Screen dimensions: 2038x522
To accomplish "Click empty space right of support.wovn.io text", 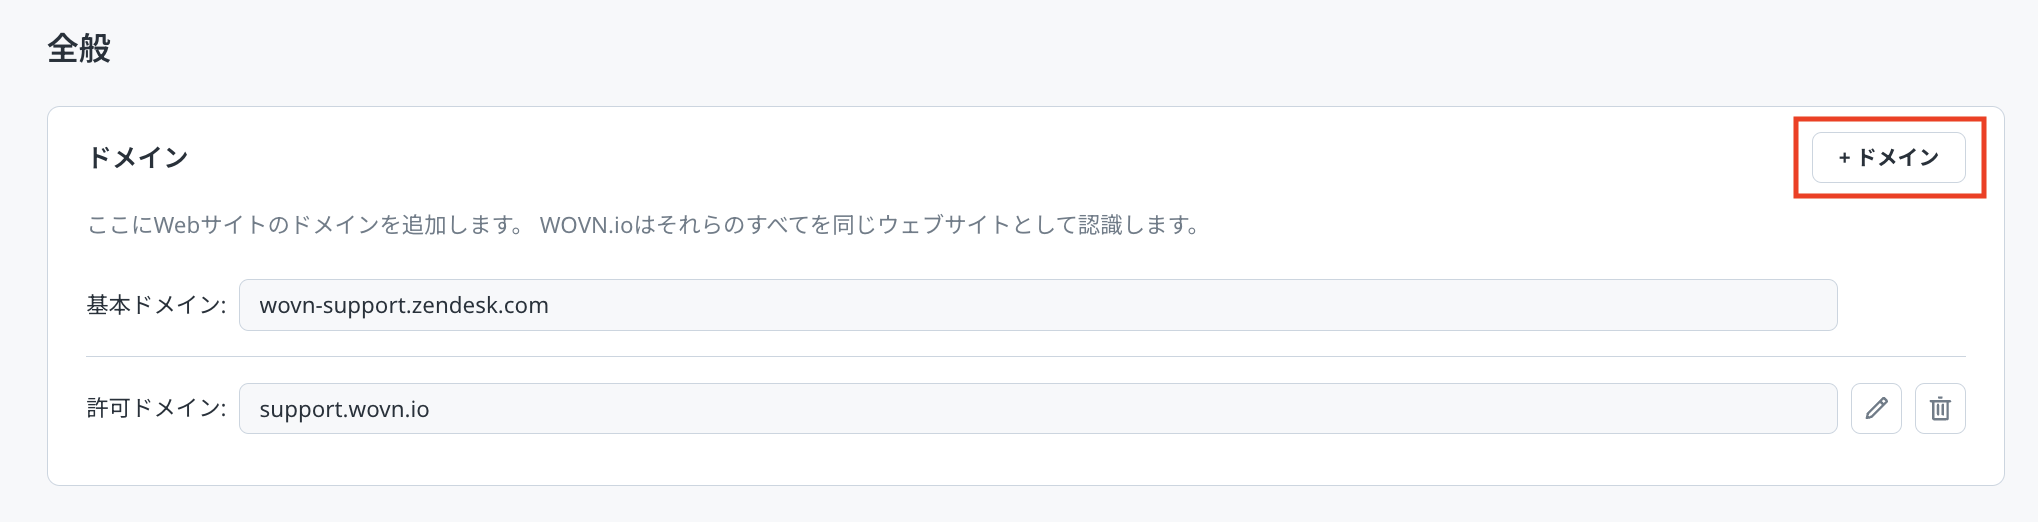I will coord(1100,409).
